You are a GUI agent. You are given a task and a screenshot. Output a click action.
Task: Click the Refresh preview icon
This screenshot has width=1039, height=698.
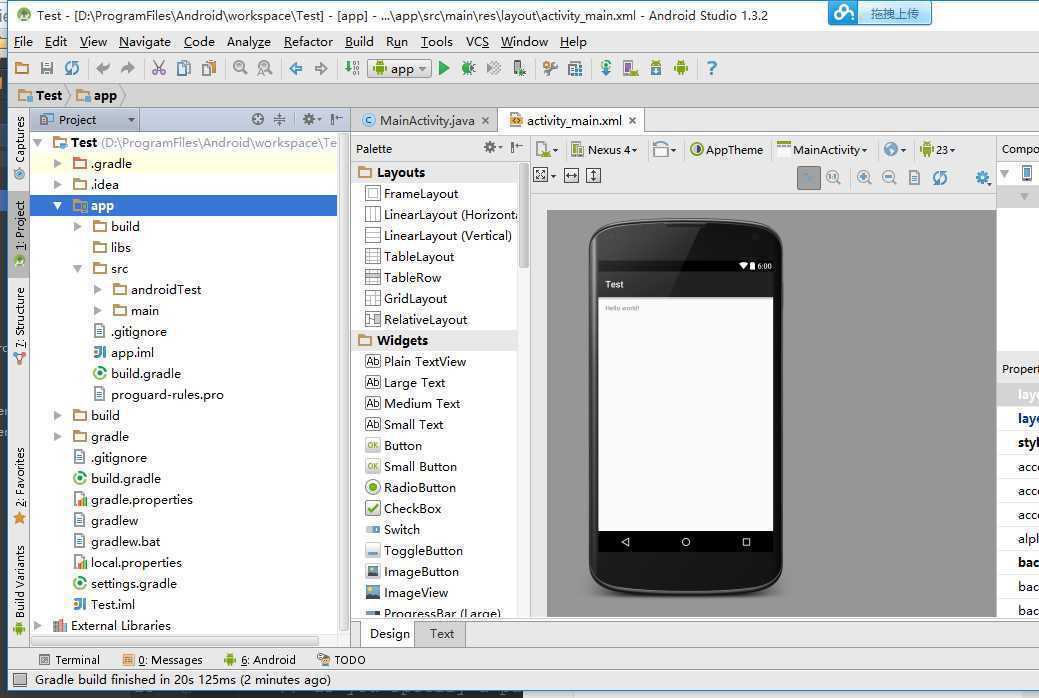coord(940,177)
